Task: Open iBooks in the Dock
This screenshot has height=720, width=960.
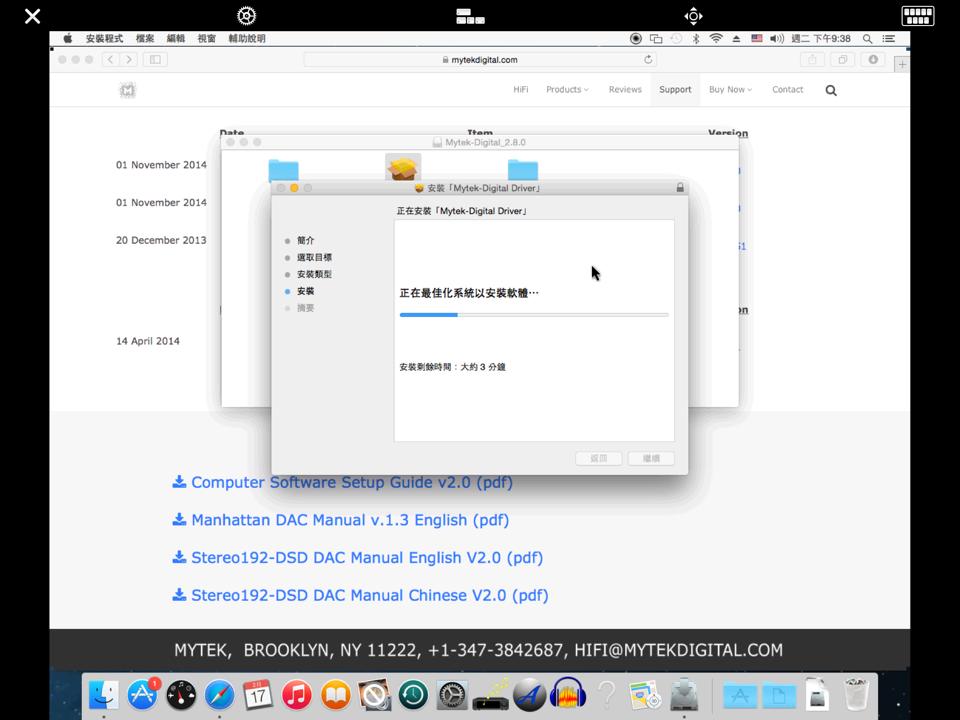Action: 336,696
